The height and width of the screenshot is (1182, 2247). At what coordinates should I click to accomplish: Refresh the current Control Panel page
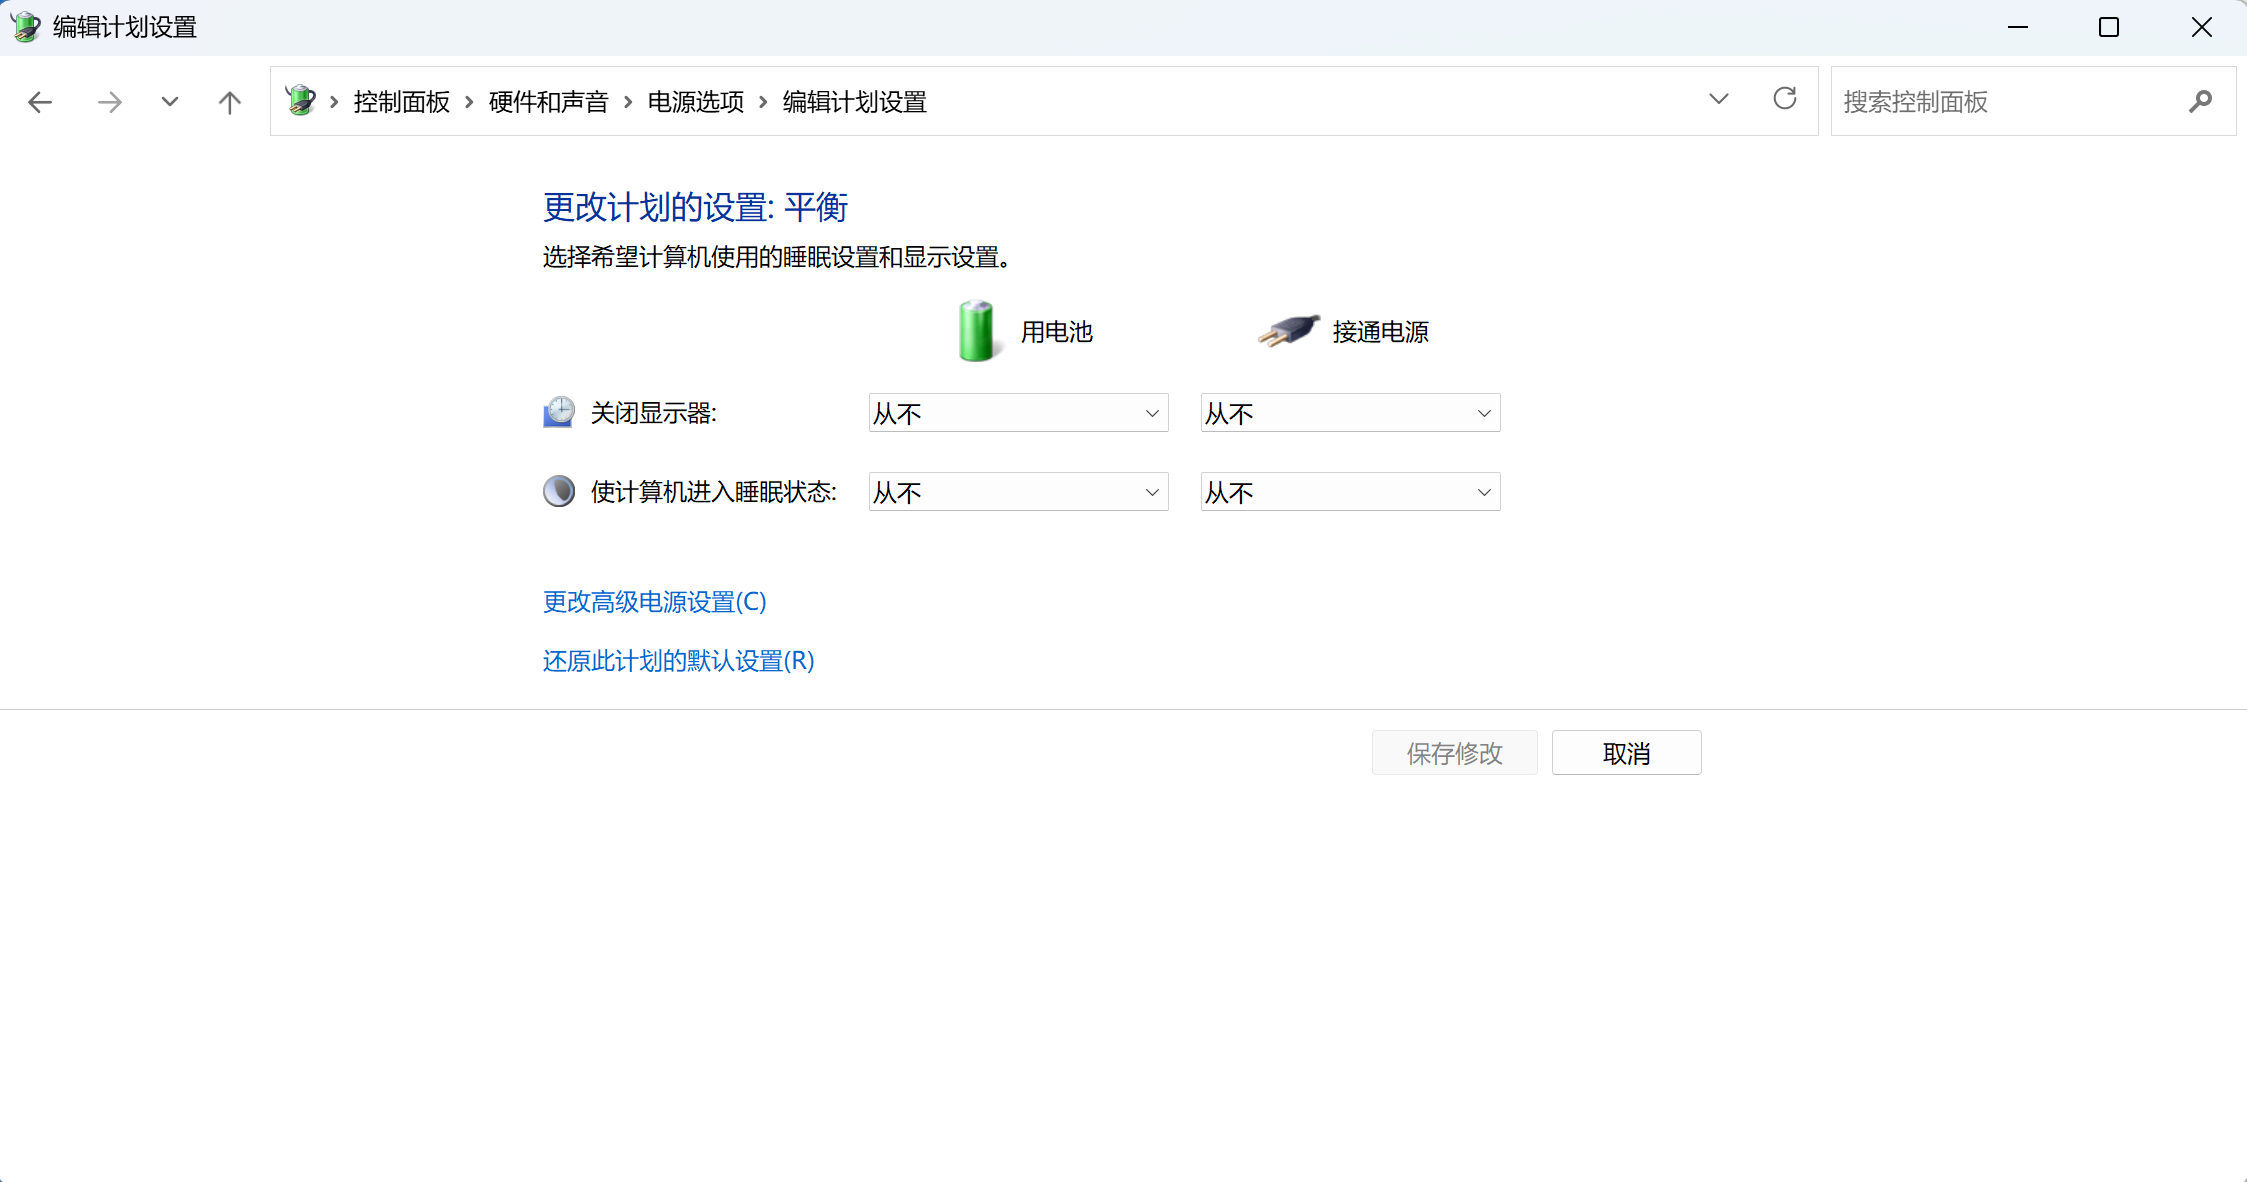click(1785, 99)
